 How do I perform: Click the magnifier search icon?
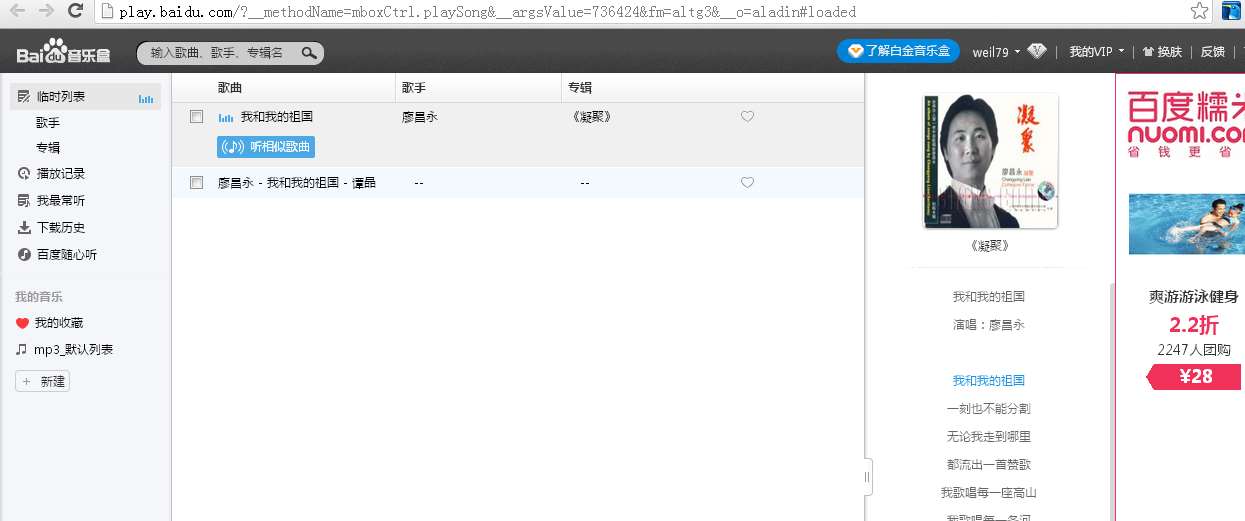[x=310, y=52]
